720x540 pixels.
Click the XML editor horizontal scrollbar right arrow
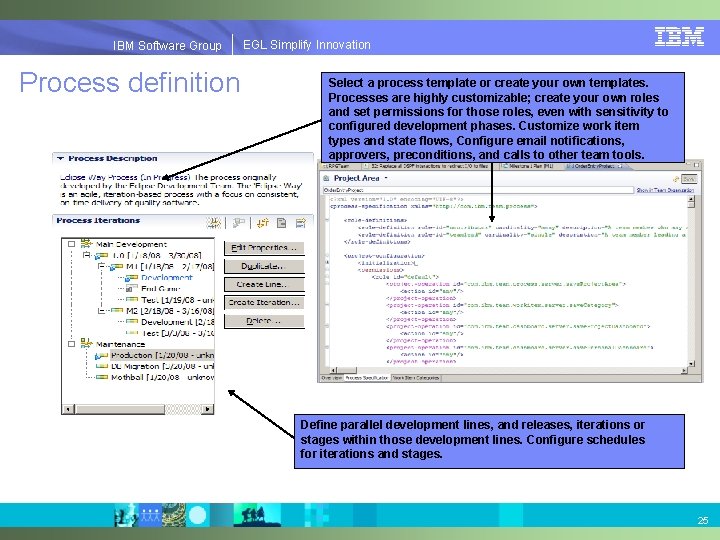684,370
